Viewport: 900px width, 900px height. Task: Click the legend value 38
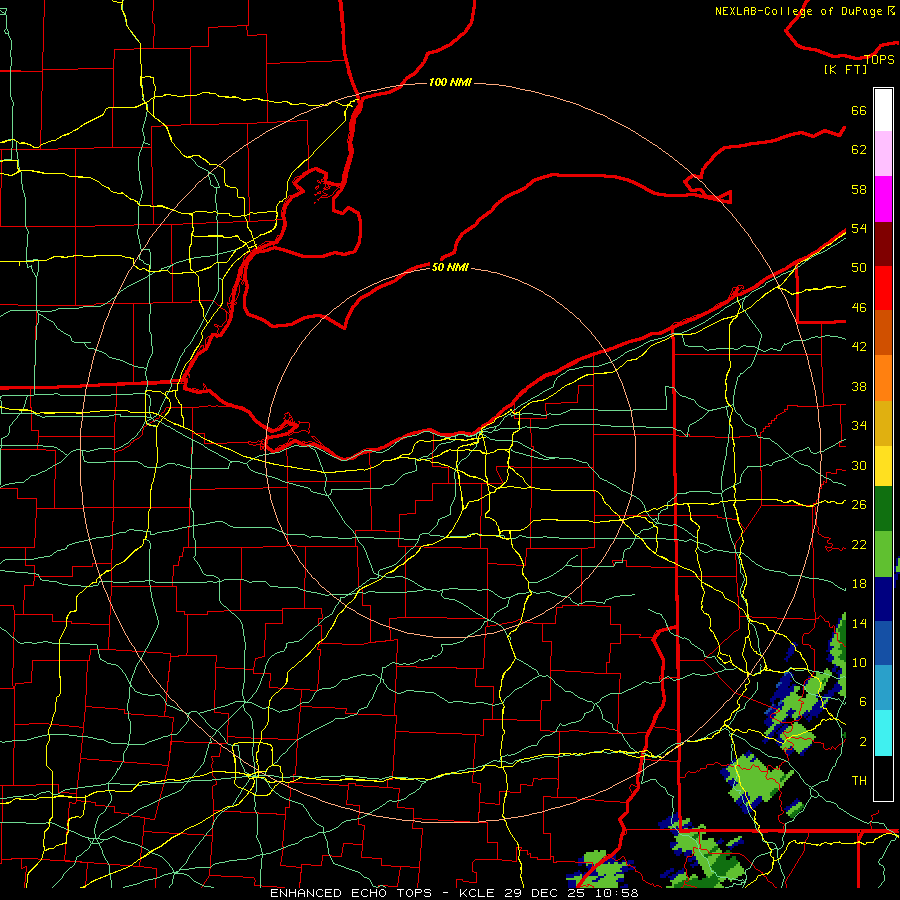[859, 386]
